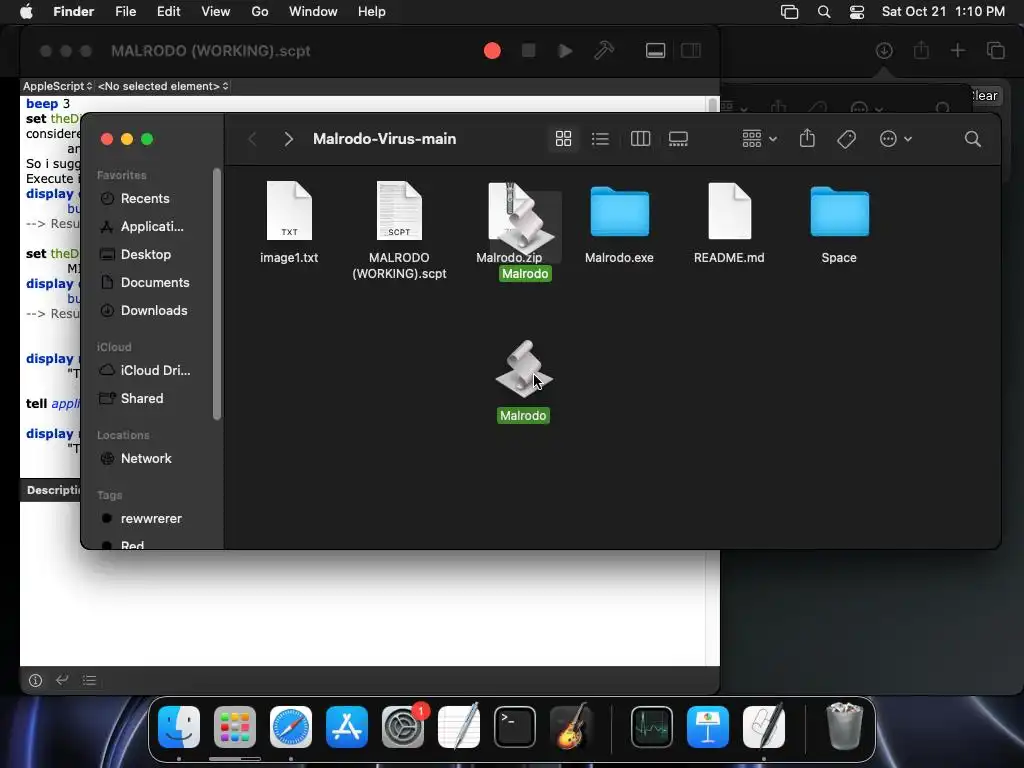Open Network in Finder sidebar
This screenshot has width=1024, height=768.
tap(145, 458)
